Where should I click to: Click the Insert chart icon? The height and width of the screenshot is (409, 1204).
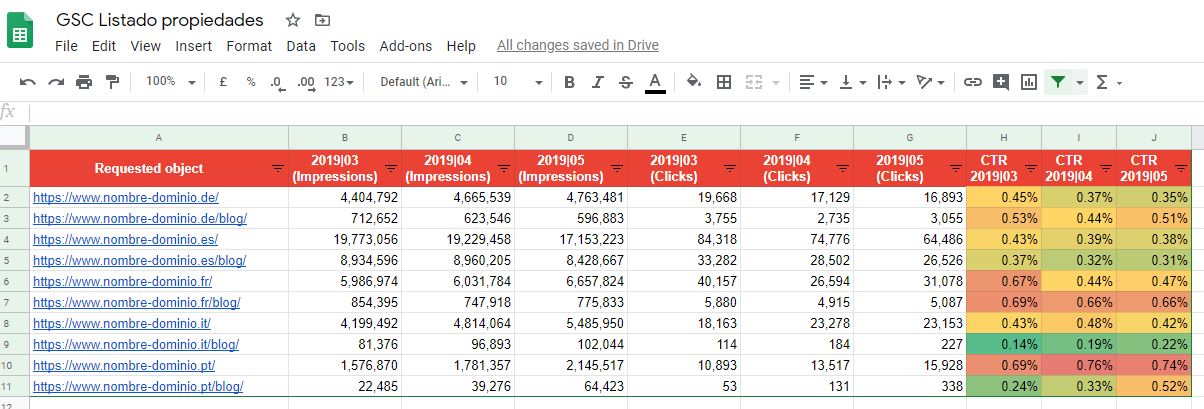(1028, 82)
